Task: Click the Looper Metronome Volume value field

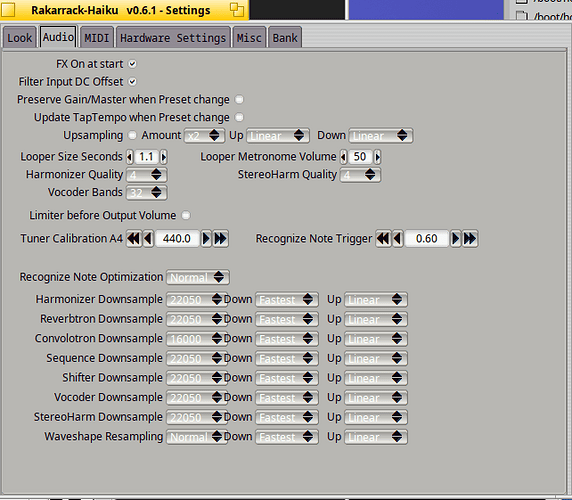Action: tap(360, 157)
